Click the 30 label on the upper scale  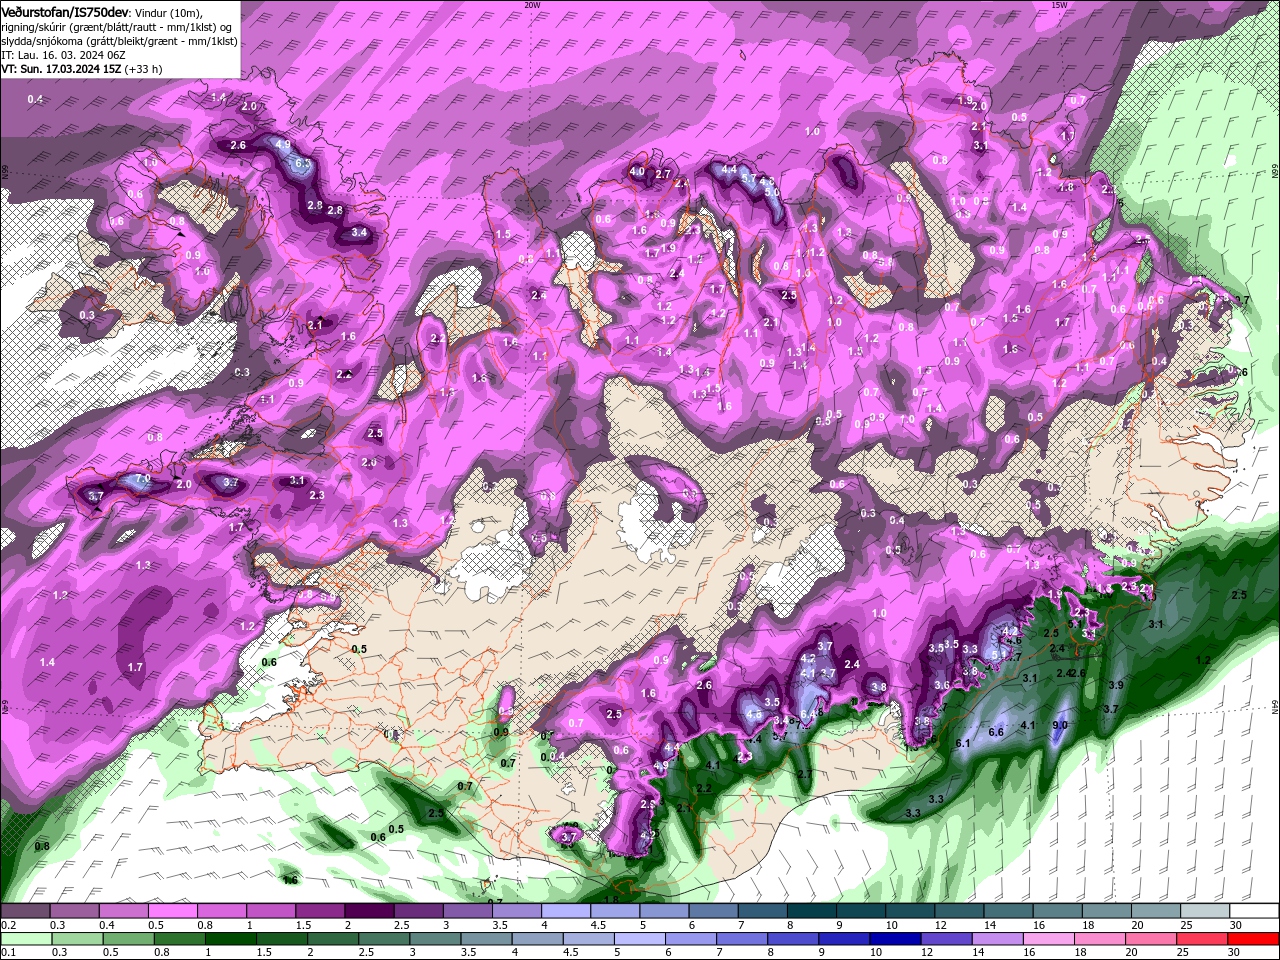[1236, 925]
